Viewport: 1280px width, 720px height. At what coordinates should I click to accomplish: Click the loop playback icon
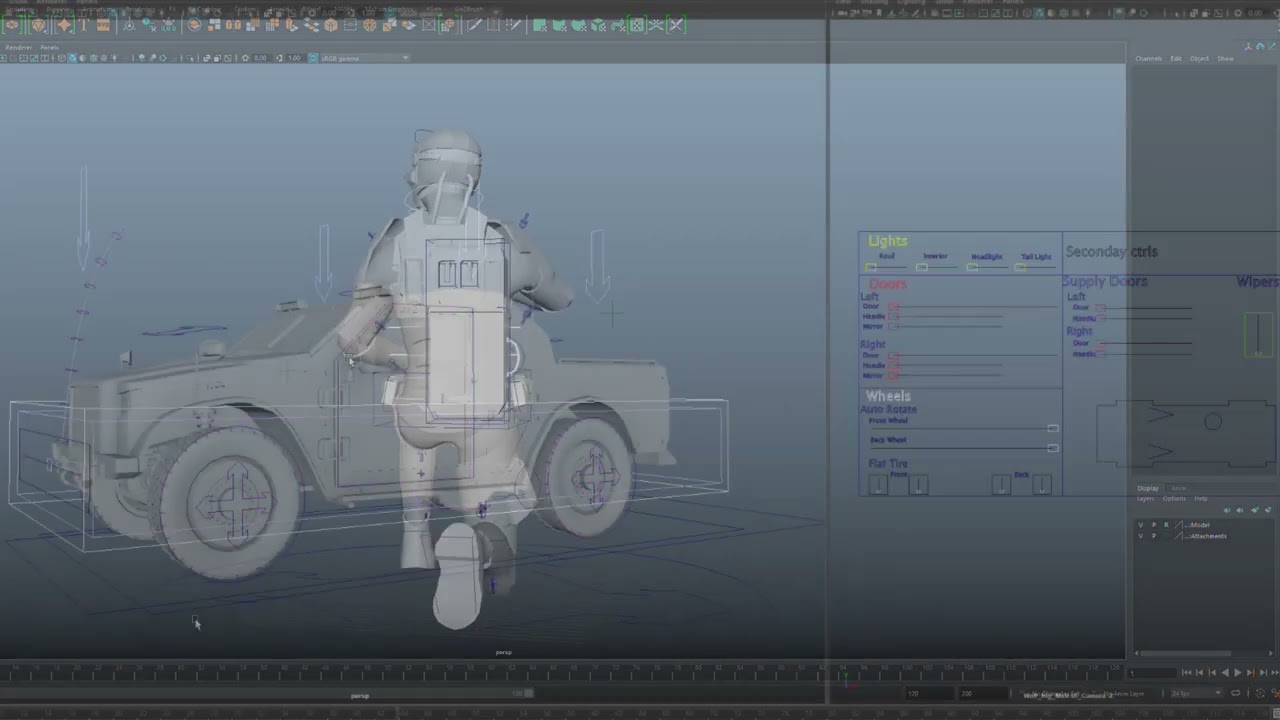click(x=1236, y=692)
